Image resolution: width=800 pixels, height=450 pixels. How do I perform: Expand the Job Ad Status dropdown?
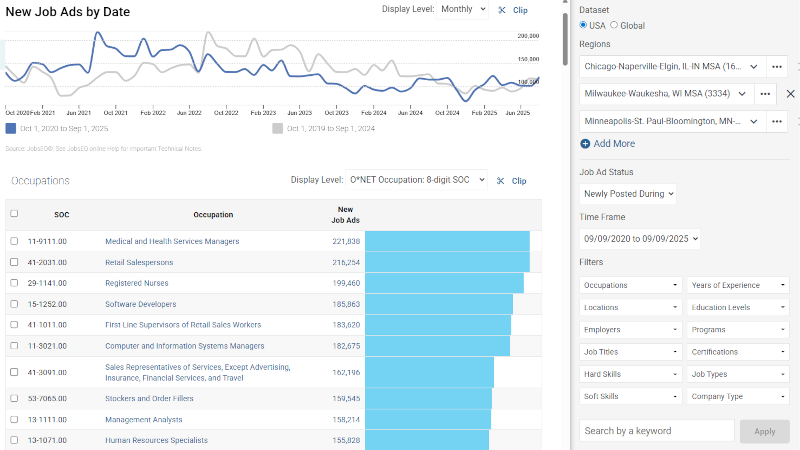(628, 193)
